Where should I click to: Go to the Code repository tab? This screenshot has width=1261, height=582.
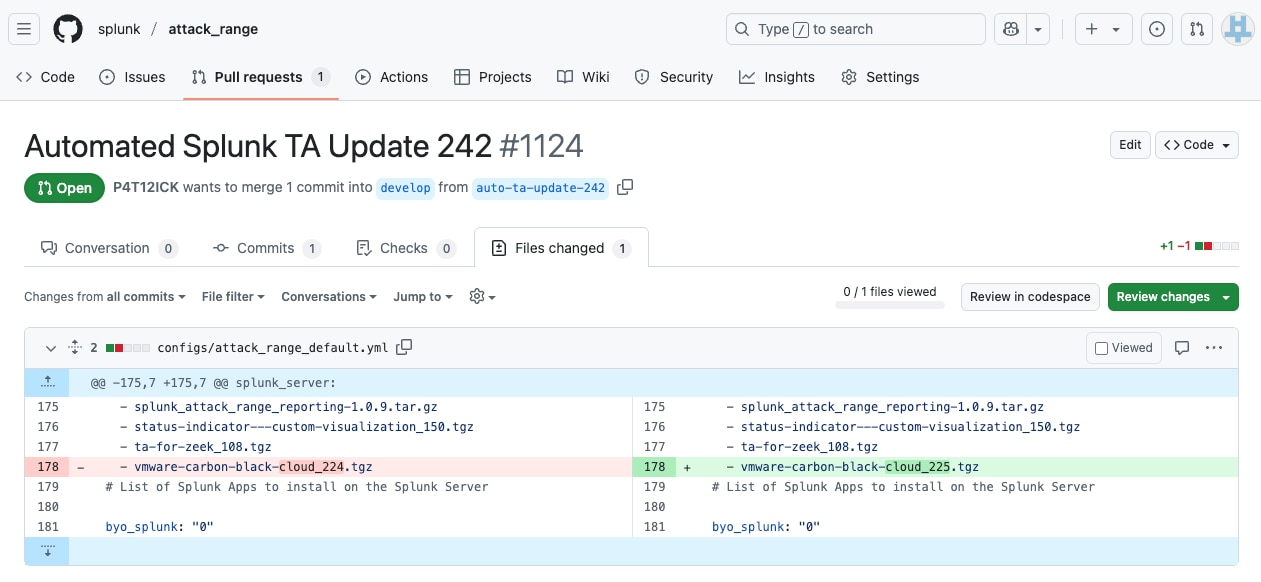tap(46, 77)
